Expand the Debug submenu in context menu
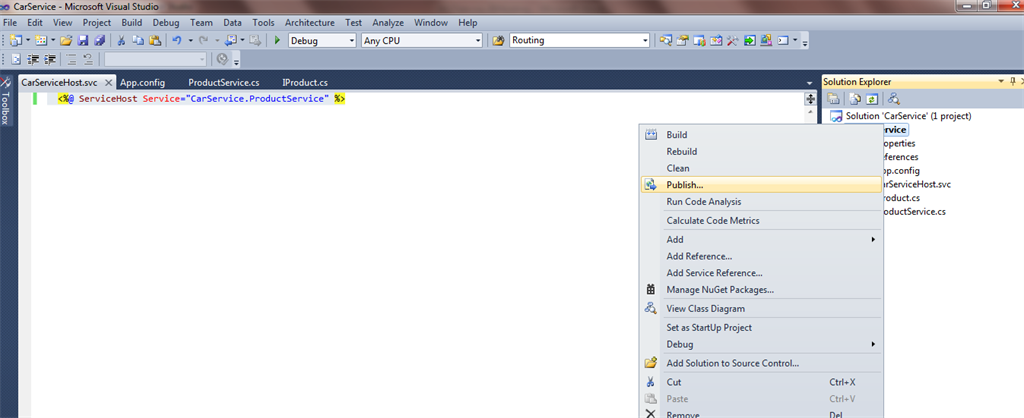This screenshot has width=1024, height=418. point(761,344)
